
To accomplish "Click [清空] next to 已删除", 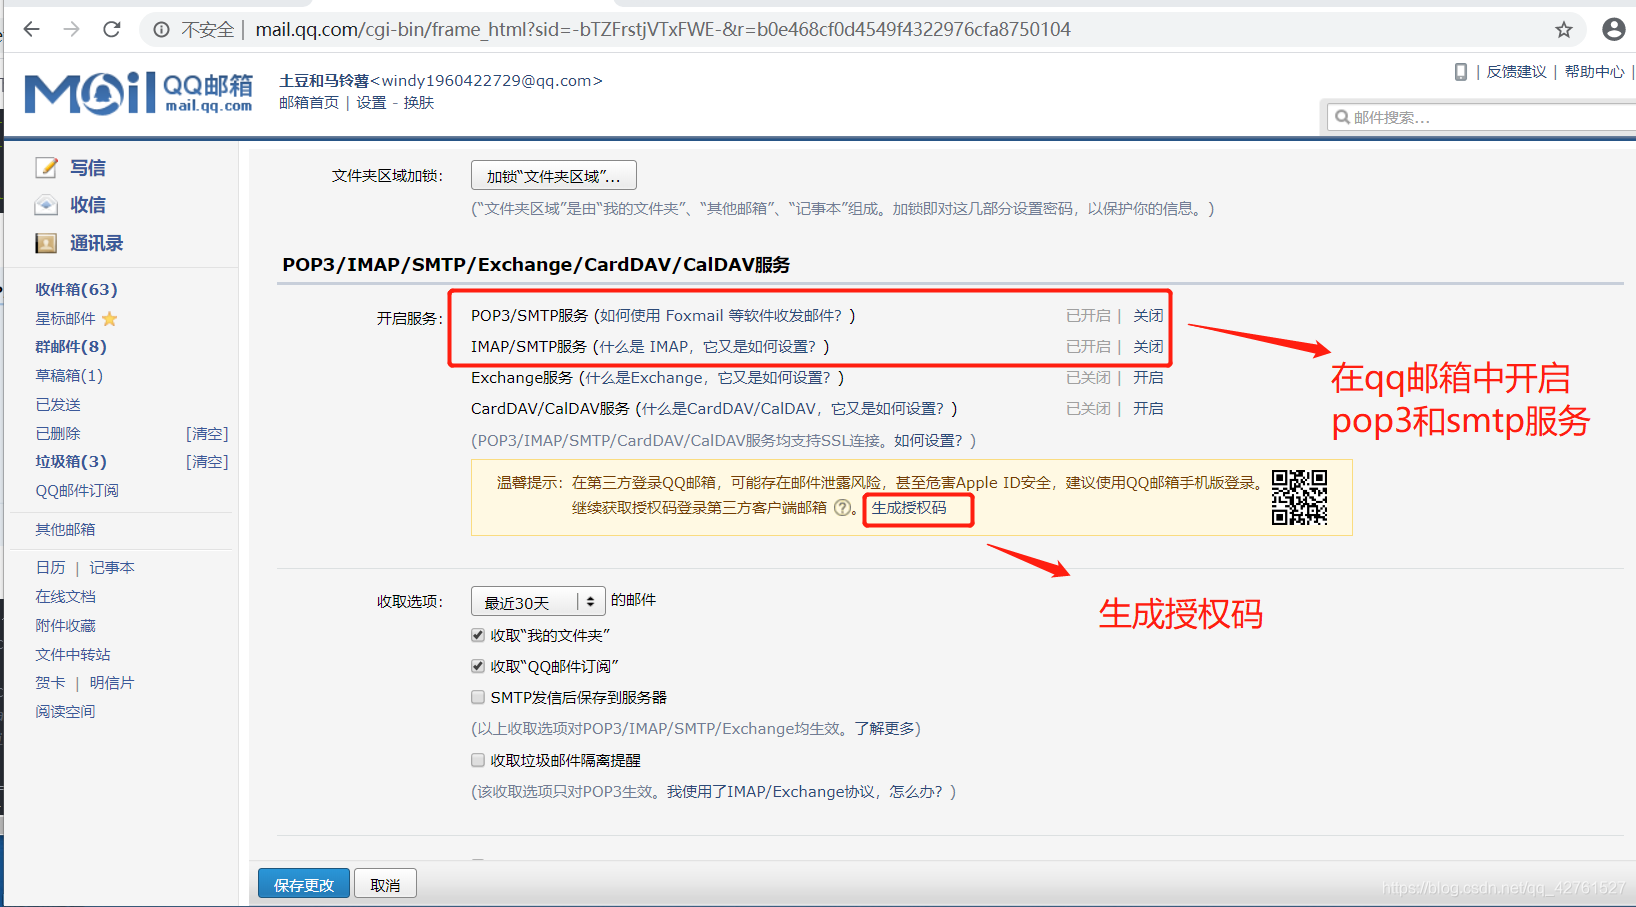I will click(x=207, y=434).
